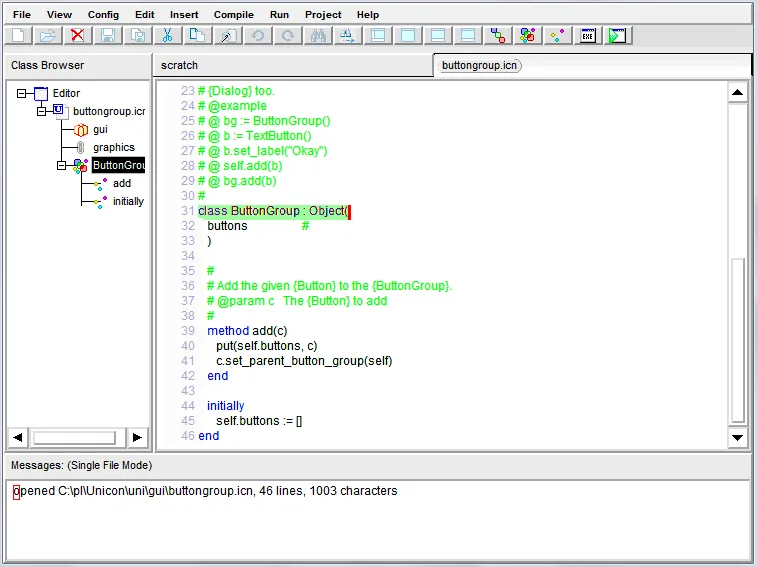Open the Run menu
Screen dimensions: 758x567
click(279, 15)
